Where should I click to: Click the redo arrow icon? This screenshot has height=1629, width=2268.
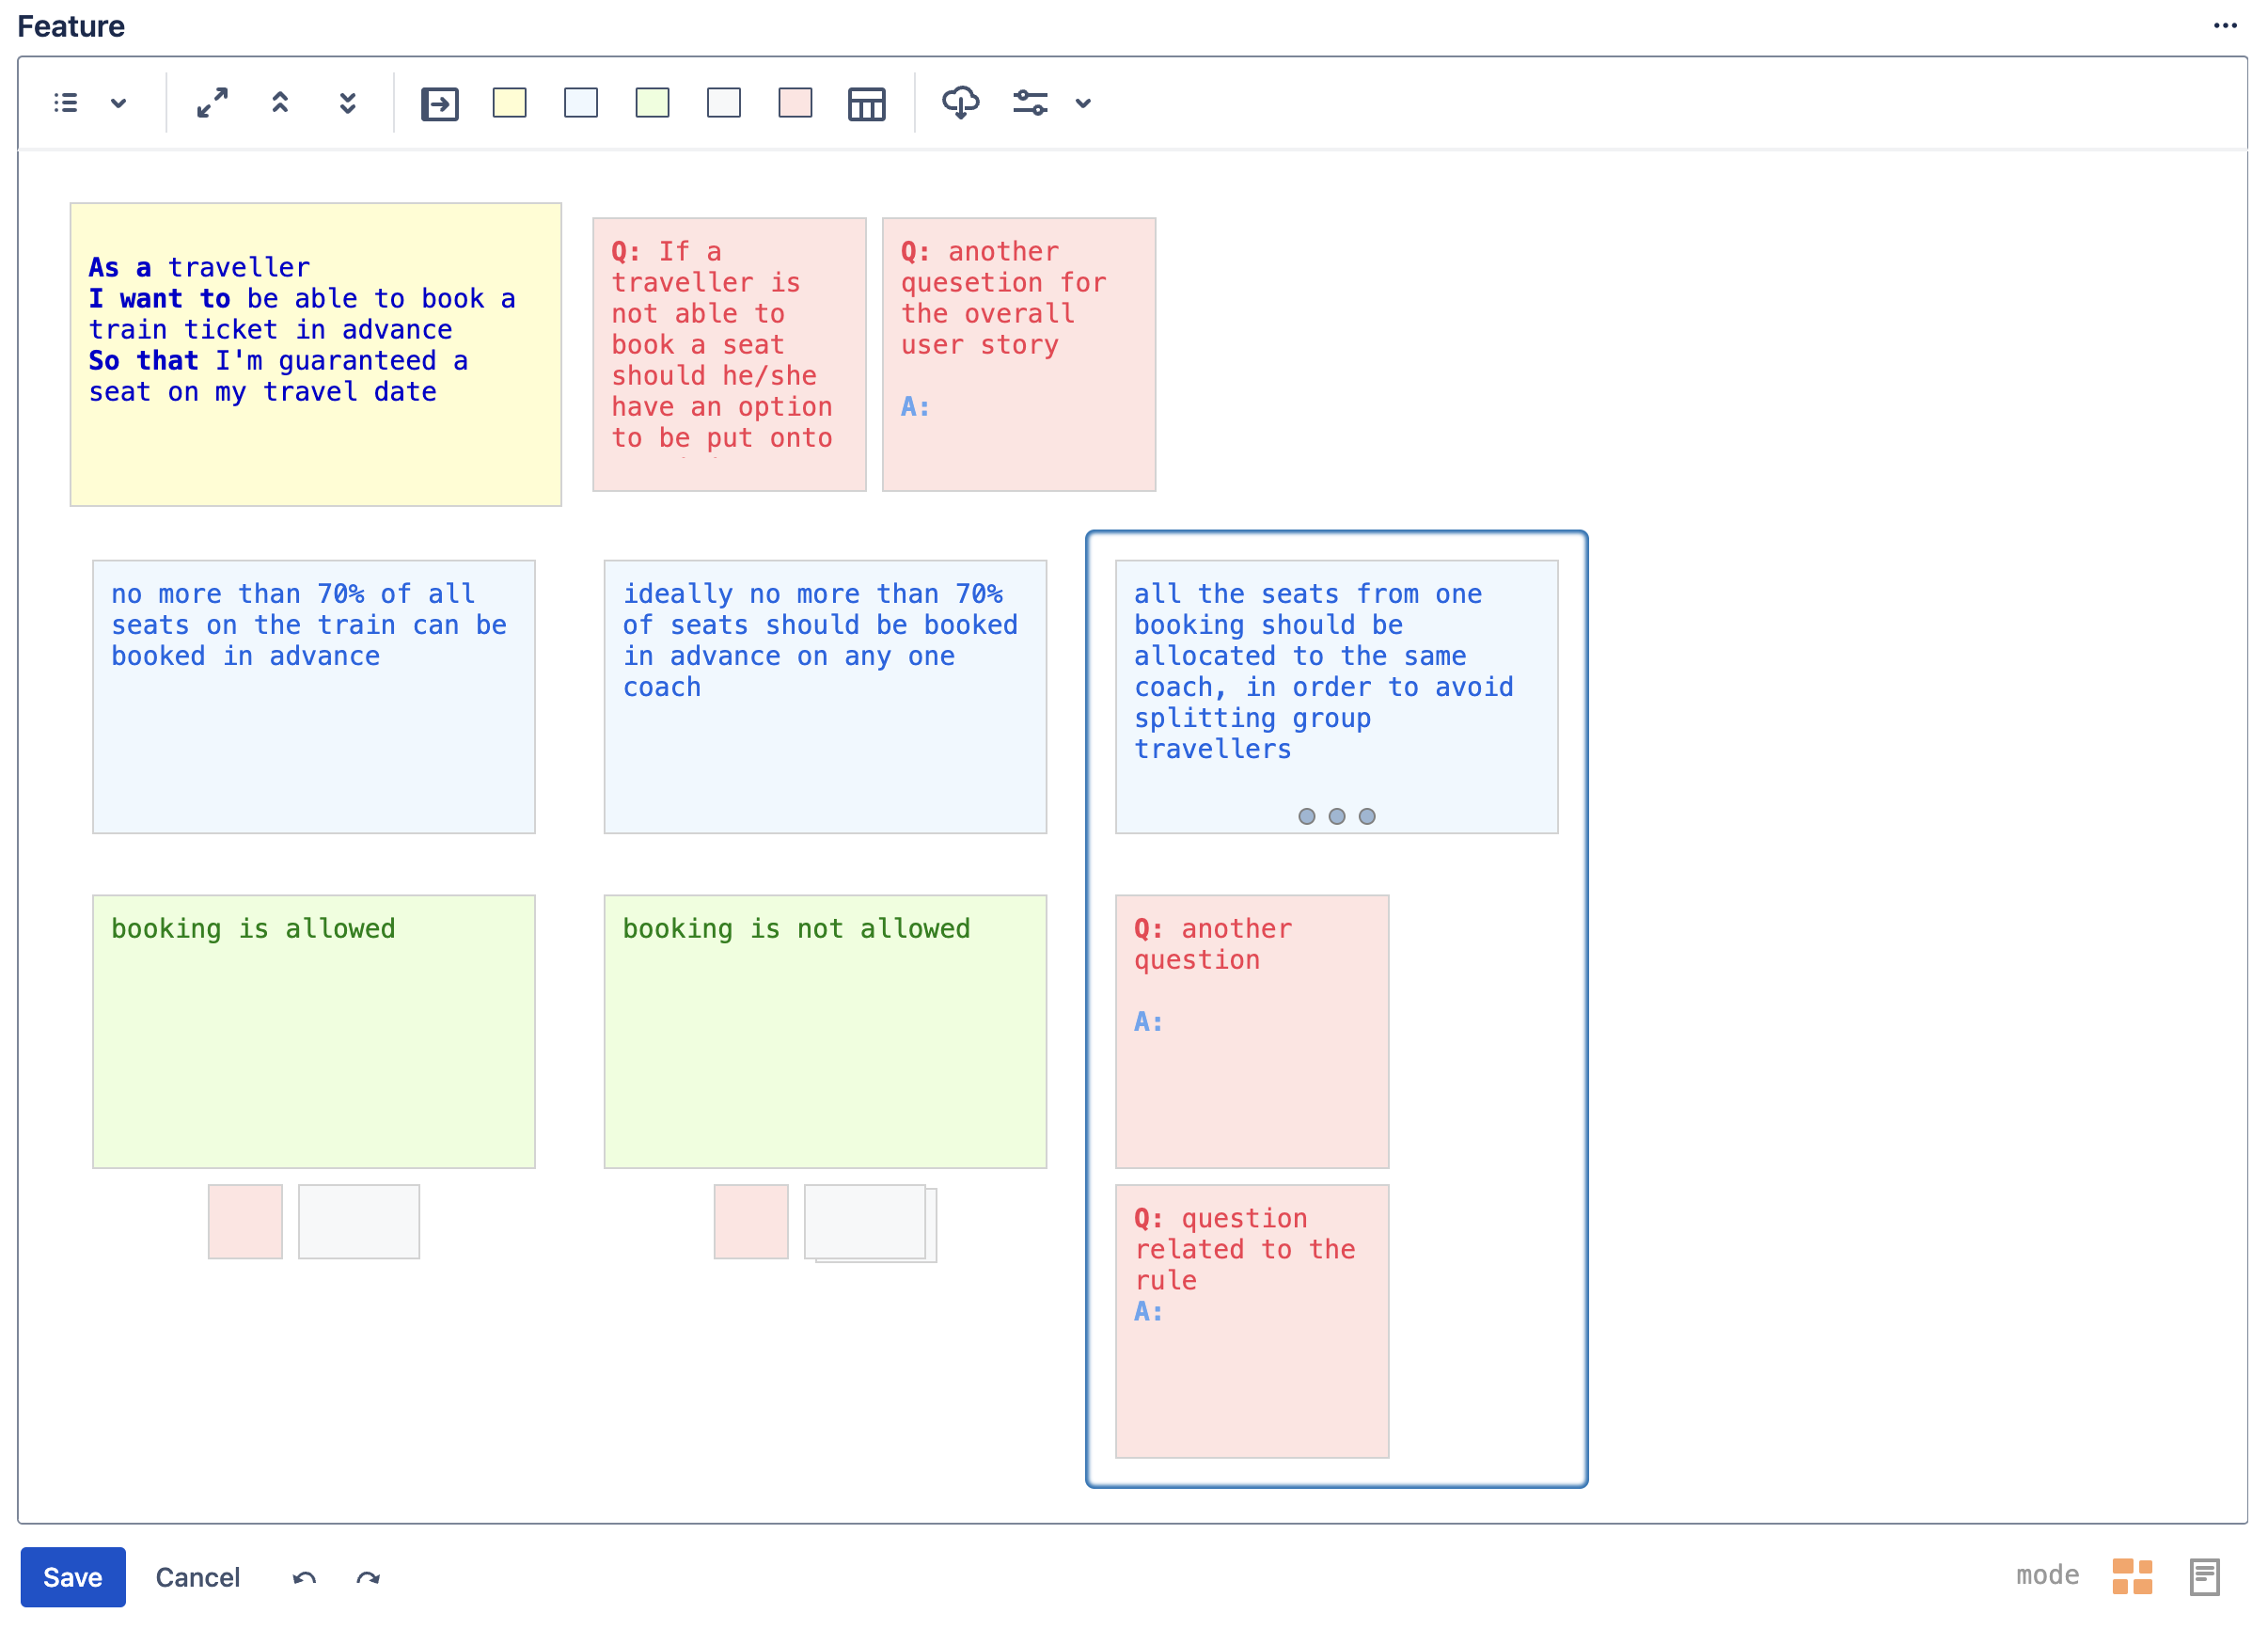[368, 1577]
